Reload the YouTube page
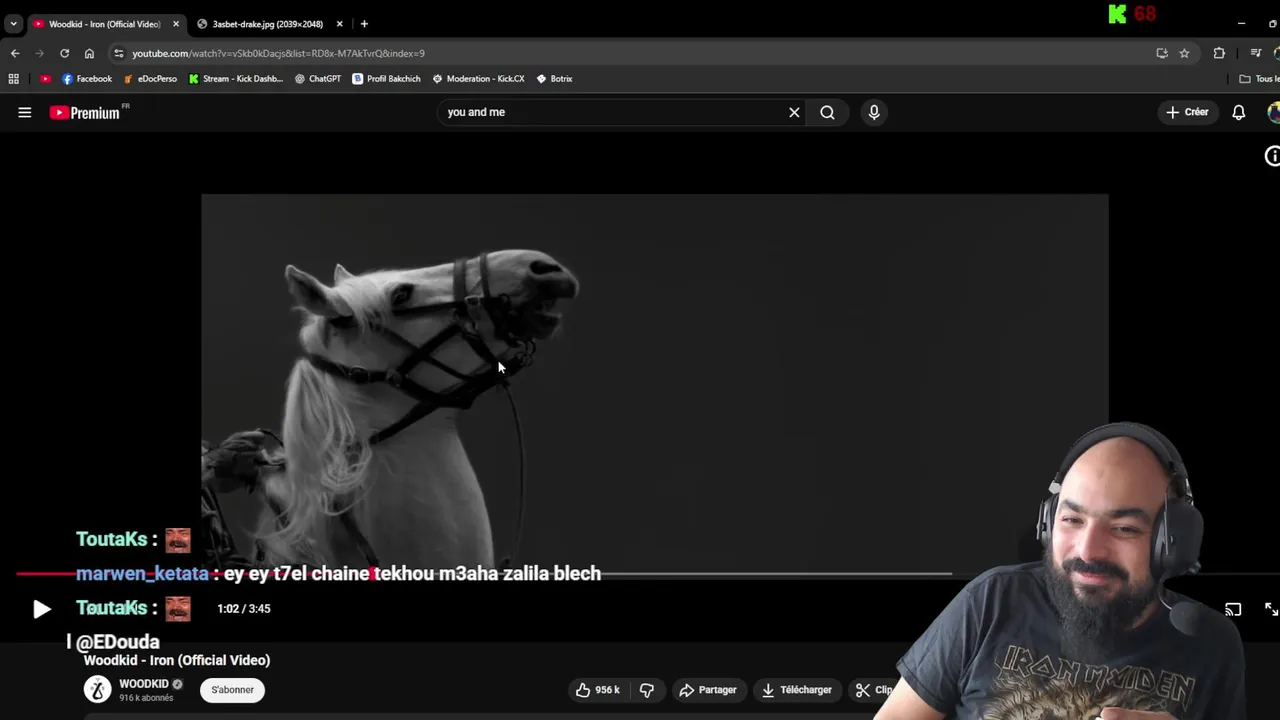 tap(64, 53)
